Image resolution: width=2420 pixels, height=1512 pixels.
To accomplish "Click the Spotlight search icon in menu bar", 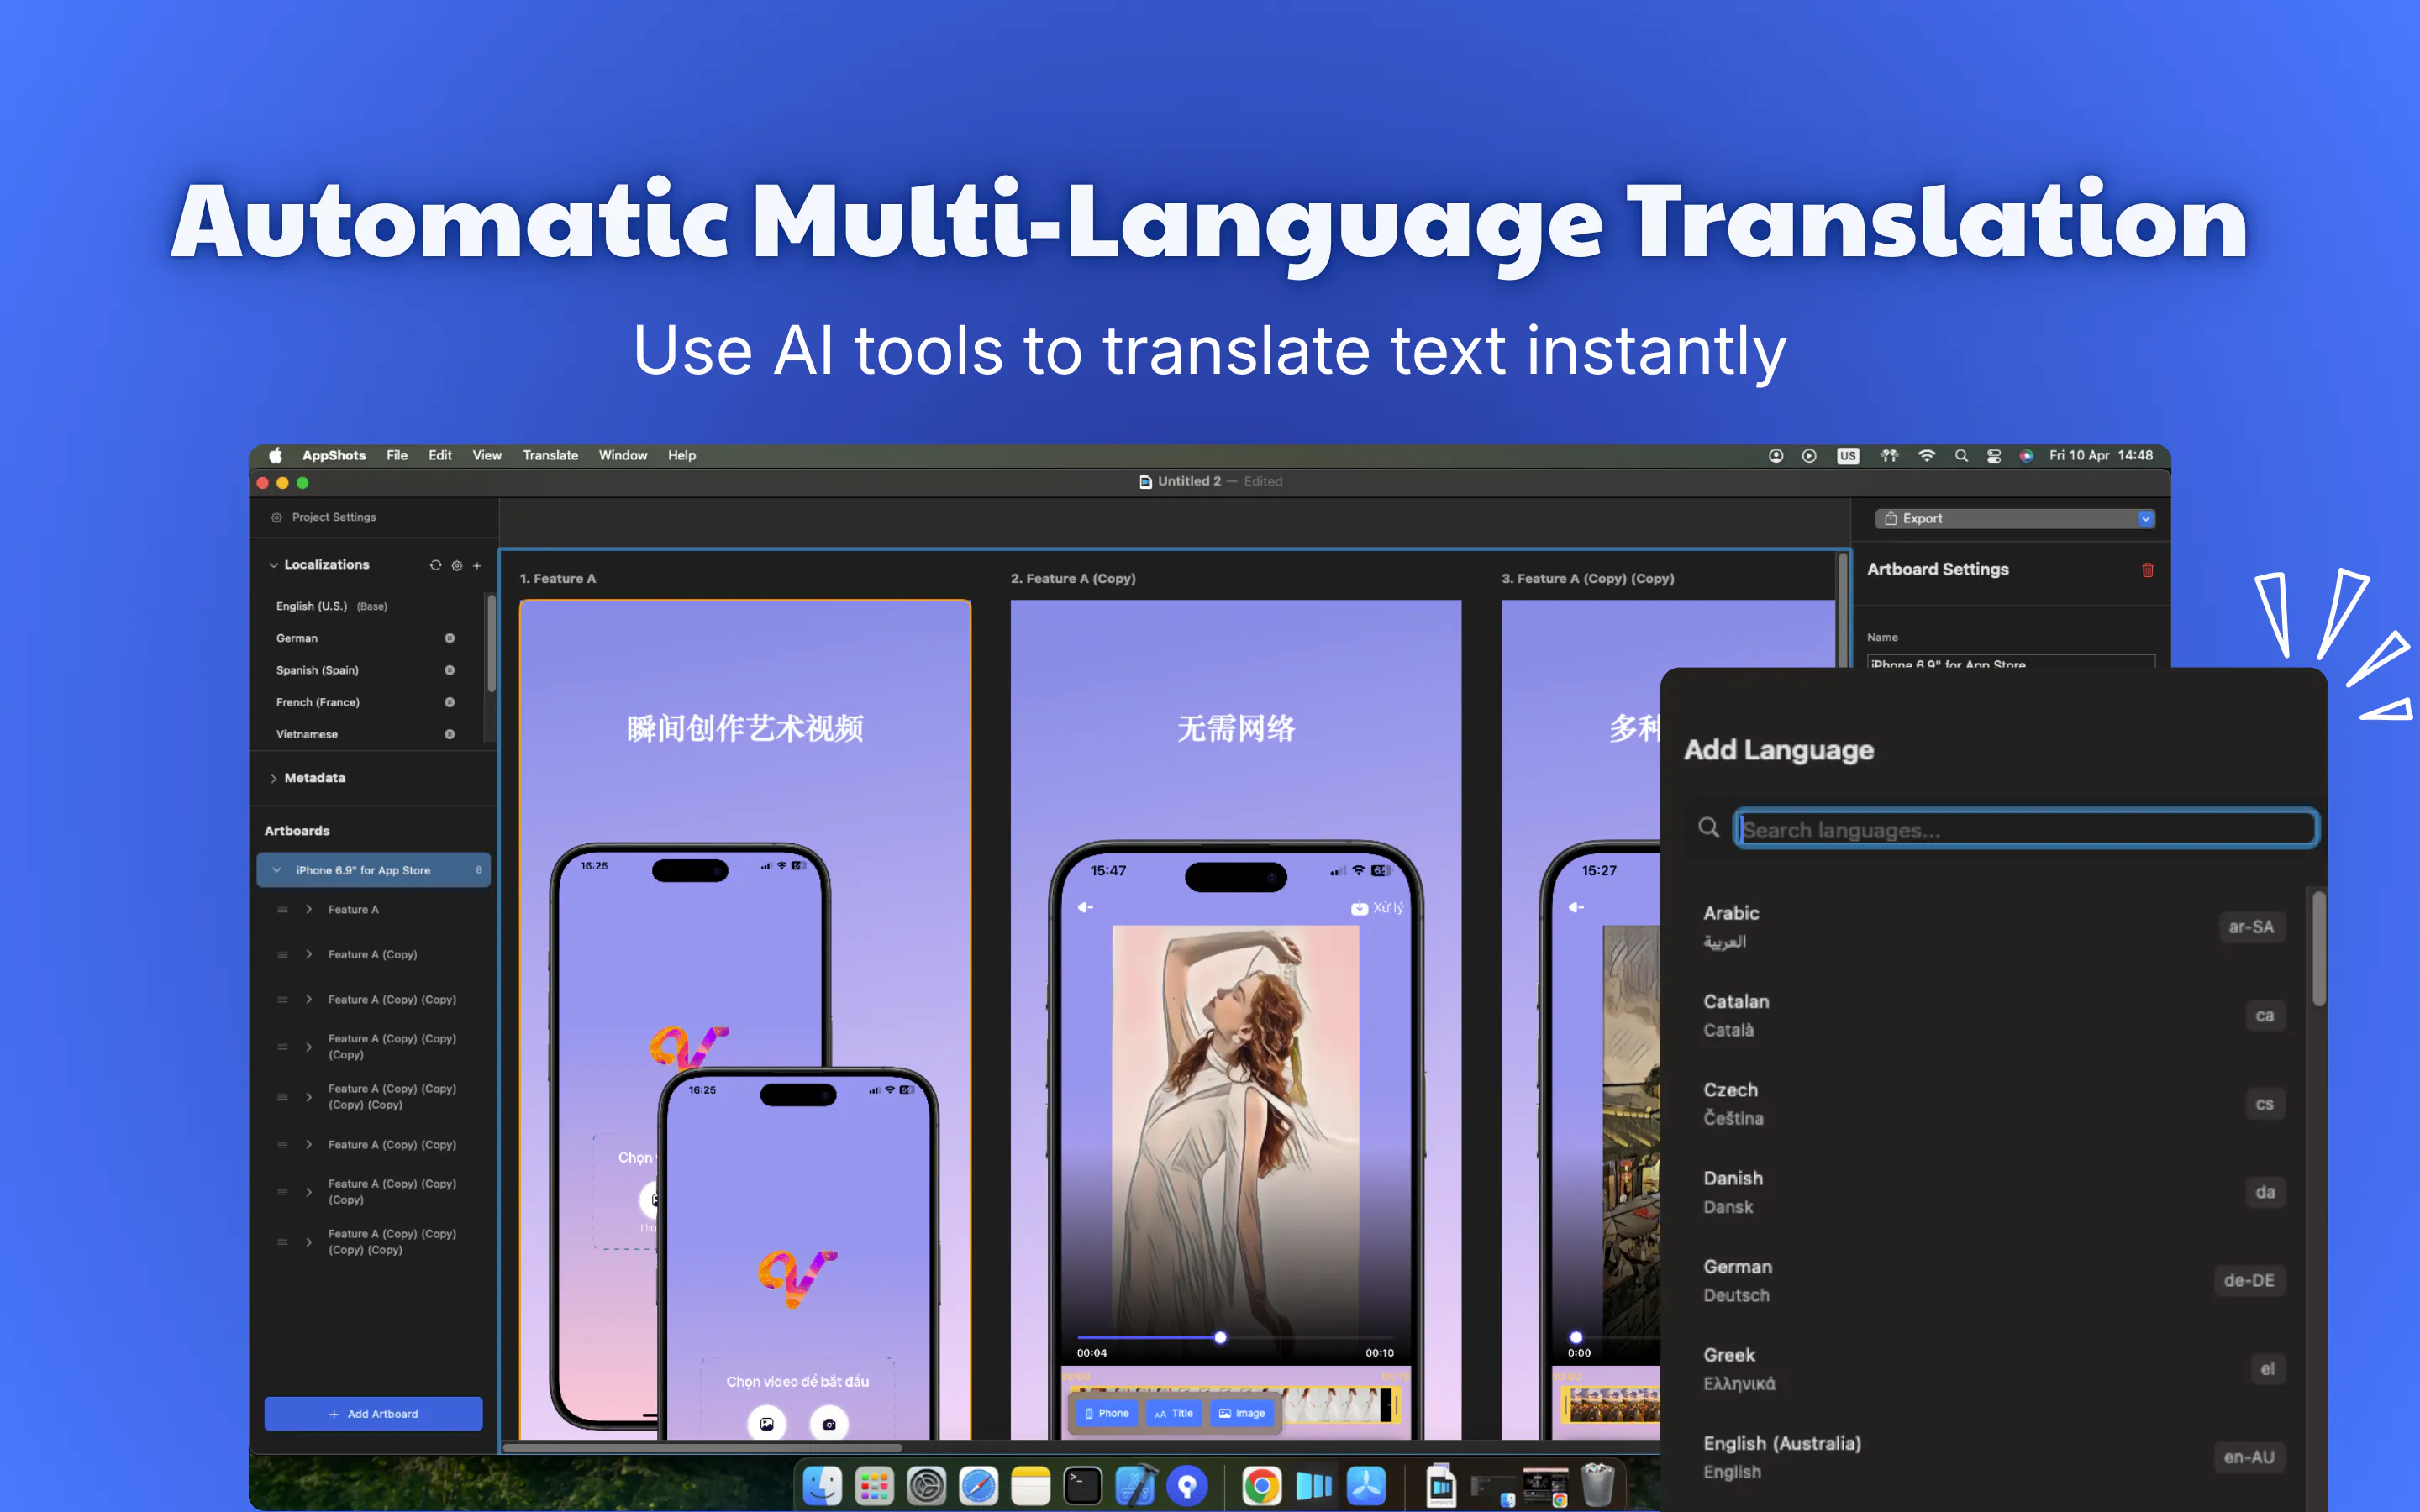I will pos(1961,455).
